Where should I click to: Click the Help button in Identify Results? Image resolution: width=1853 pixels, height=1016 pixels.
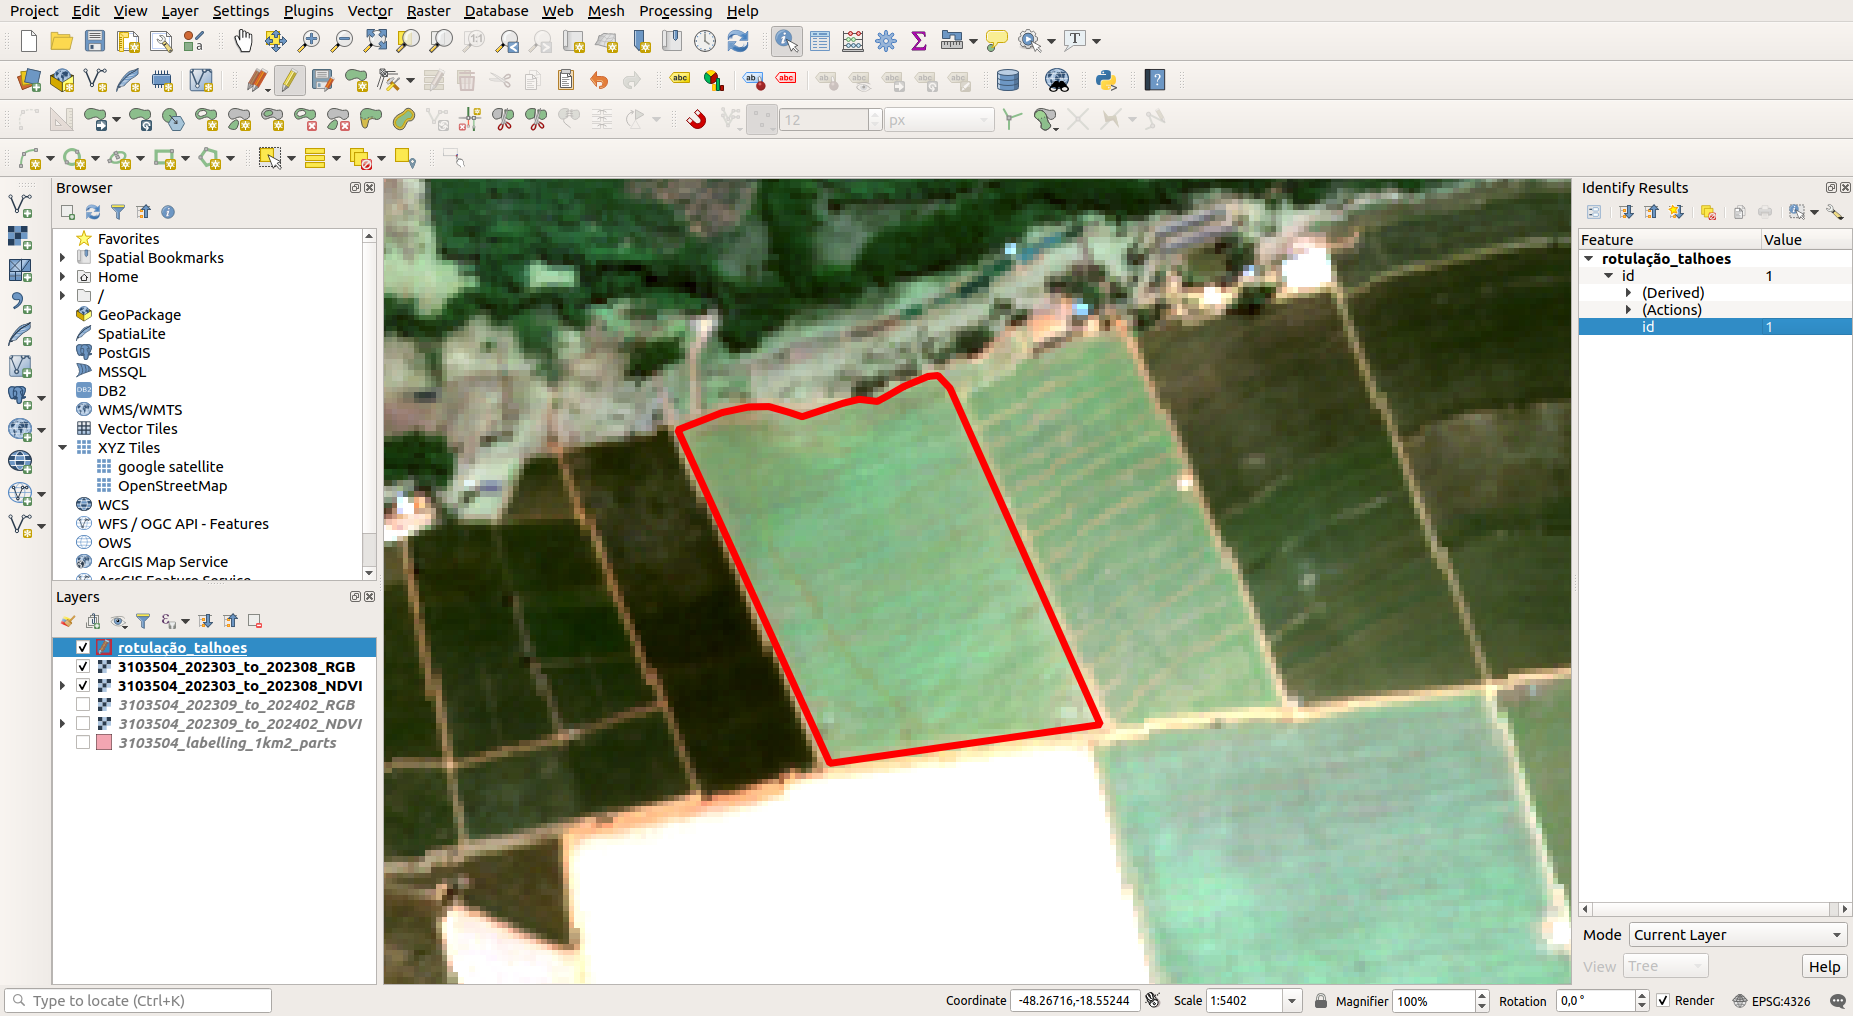click(1823, 966)
